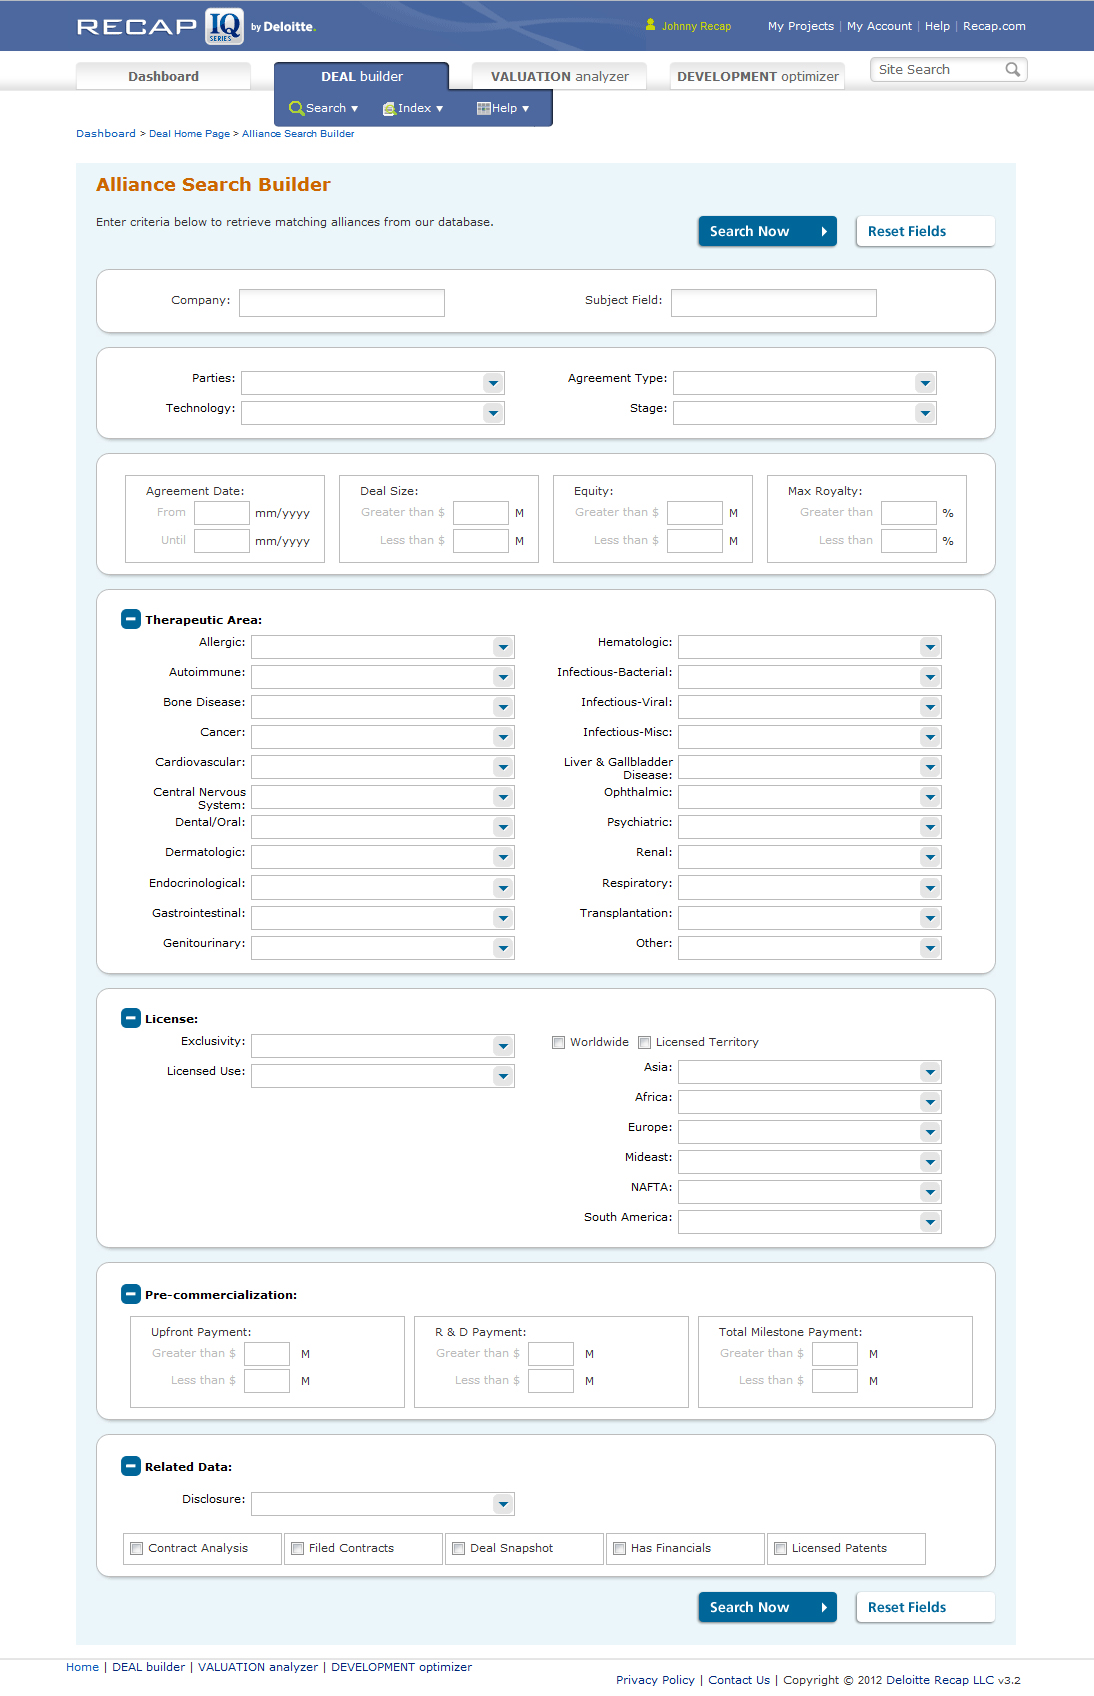The height and width of the screenshot is (1696, 1094).
Task: Click into the Company text field
Action: tap(342, 303)
